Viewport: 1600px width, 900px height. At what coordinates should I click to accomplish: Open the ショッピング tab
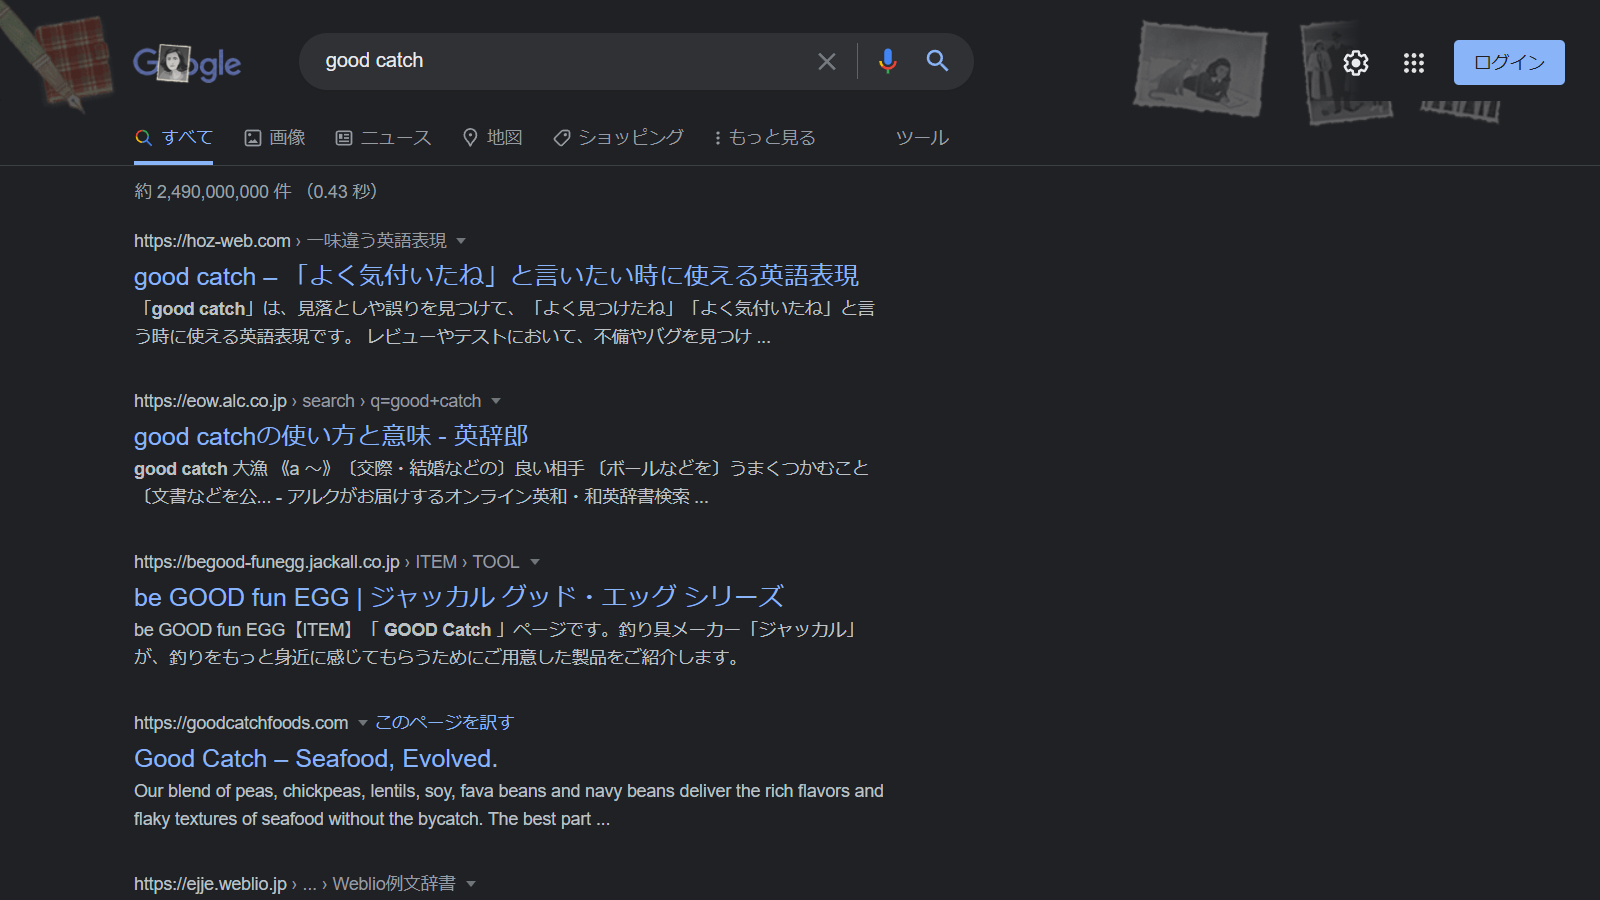[x=619, y=138]
